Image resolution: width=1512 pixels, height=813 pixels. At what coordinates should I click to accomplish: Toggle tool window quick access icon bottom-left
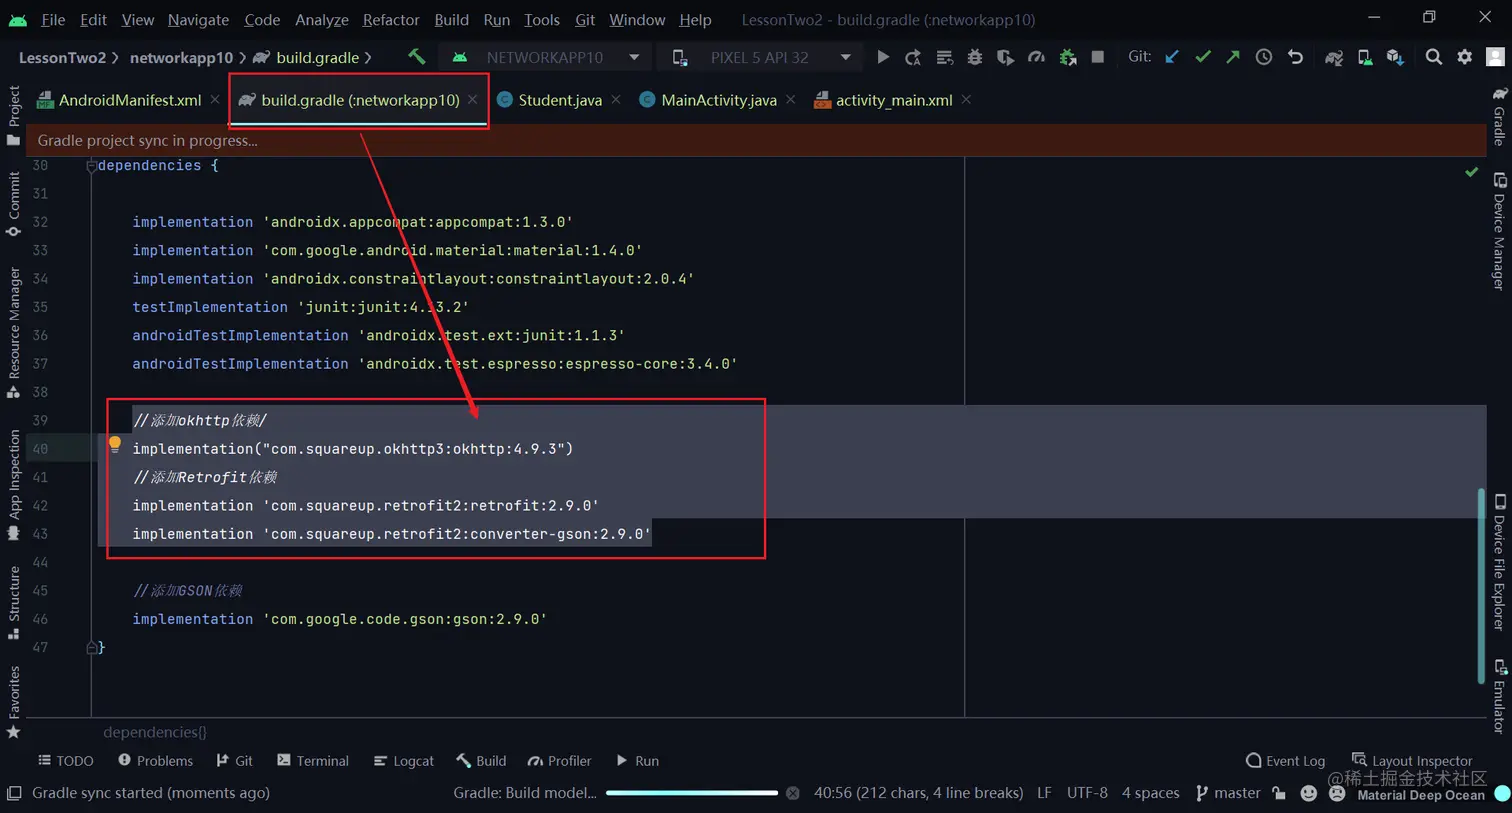tap(14, 793)
